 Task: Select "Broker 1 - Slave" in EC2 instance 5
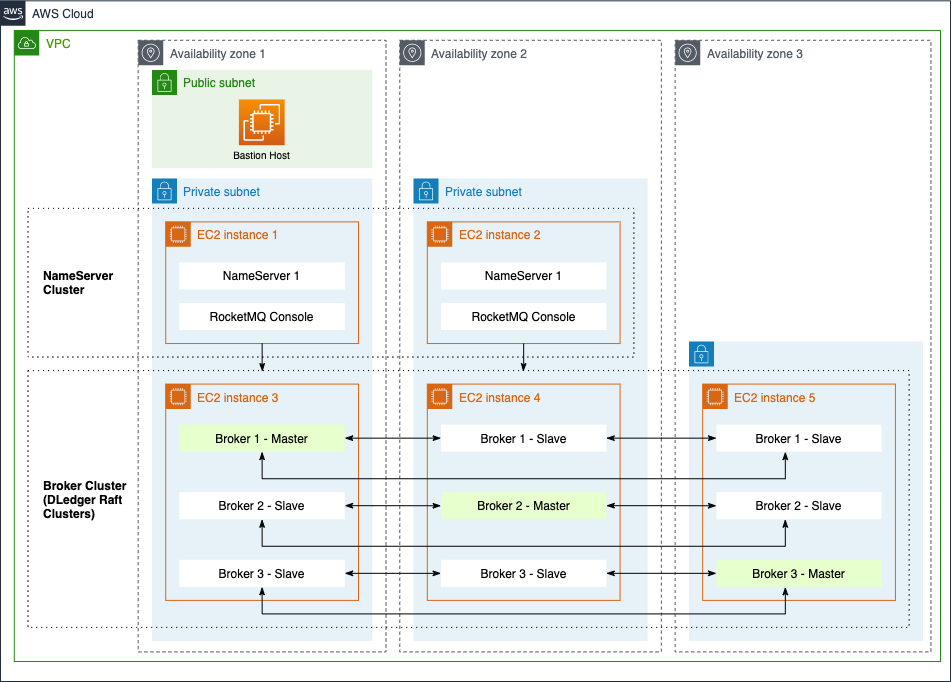tap(798, 438)
